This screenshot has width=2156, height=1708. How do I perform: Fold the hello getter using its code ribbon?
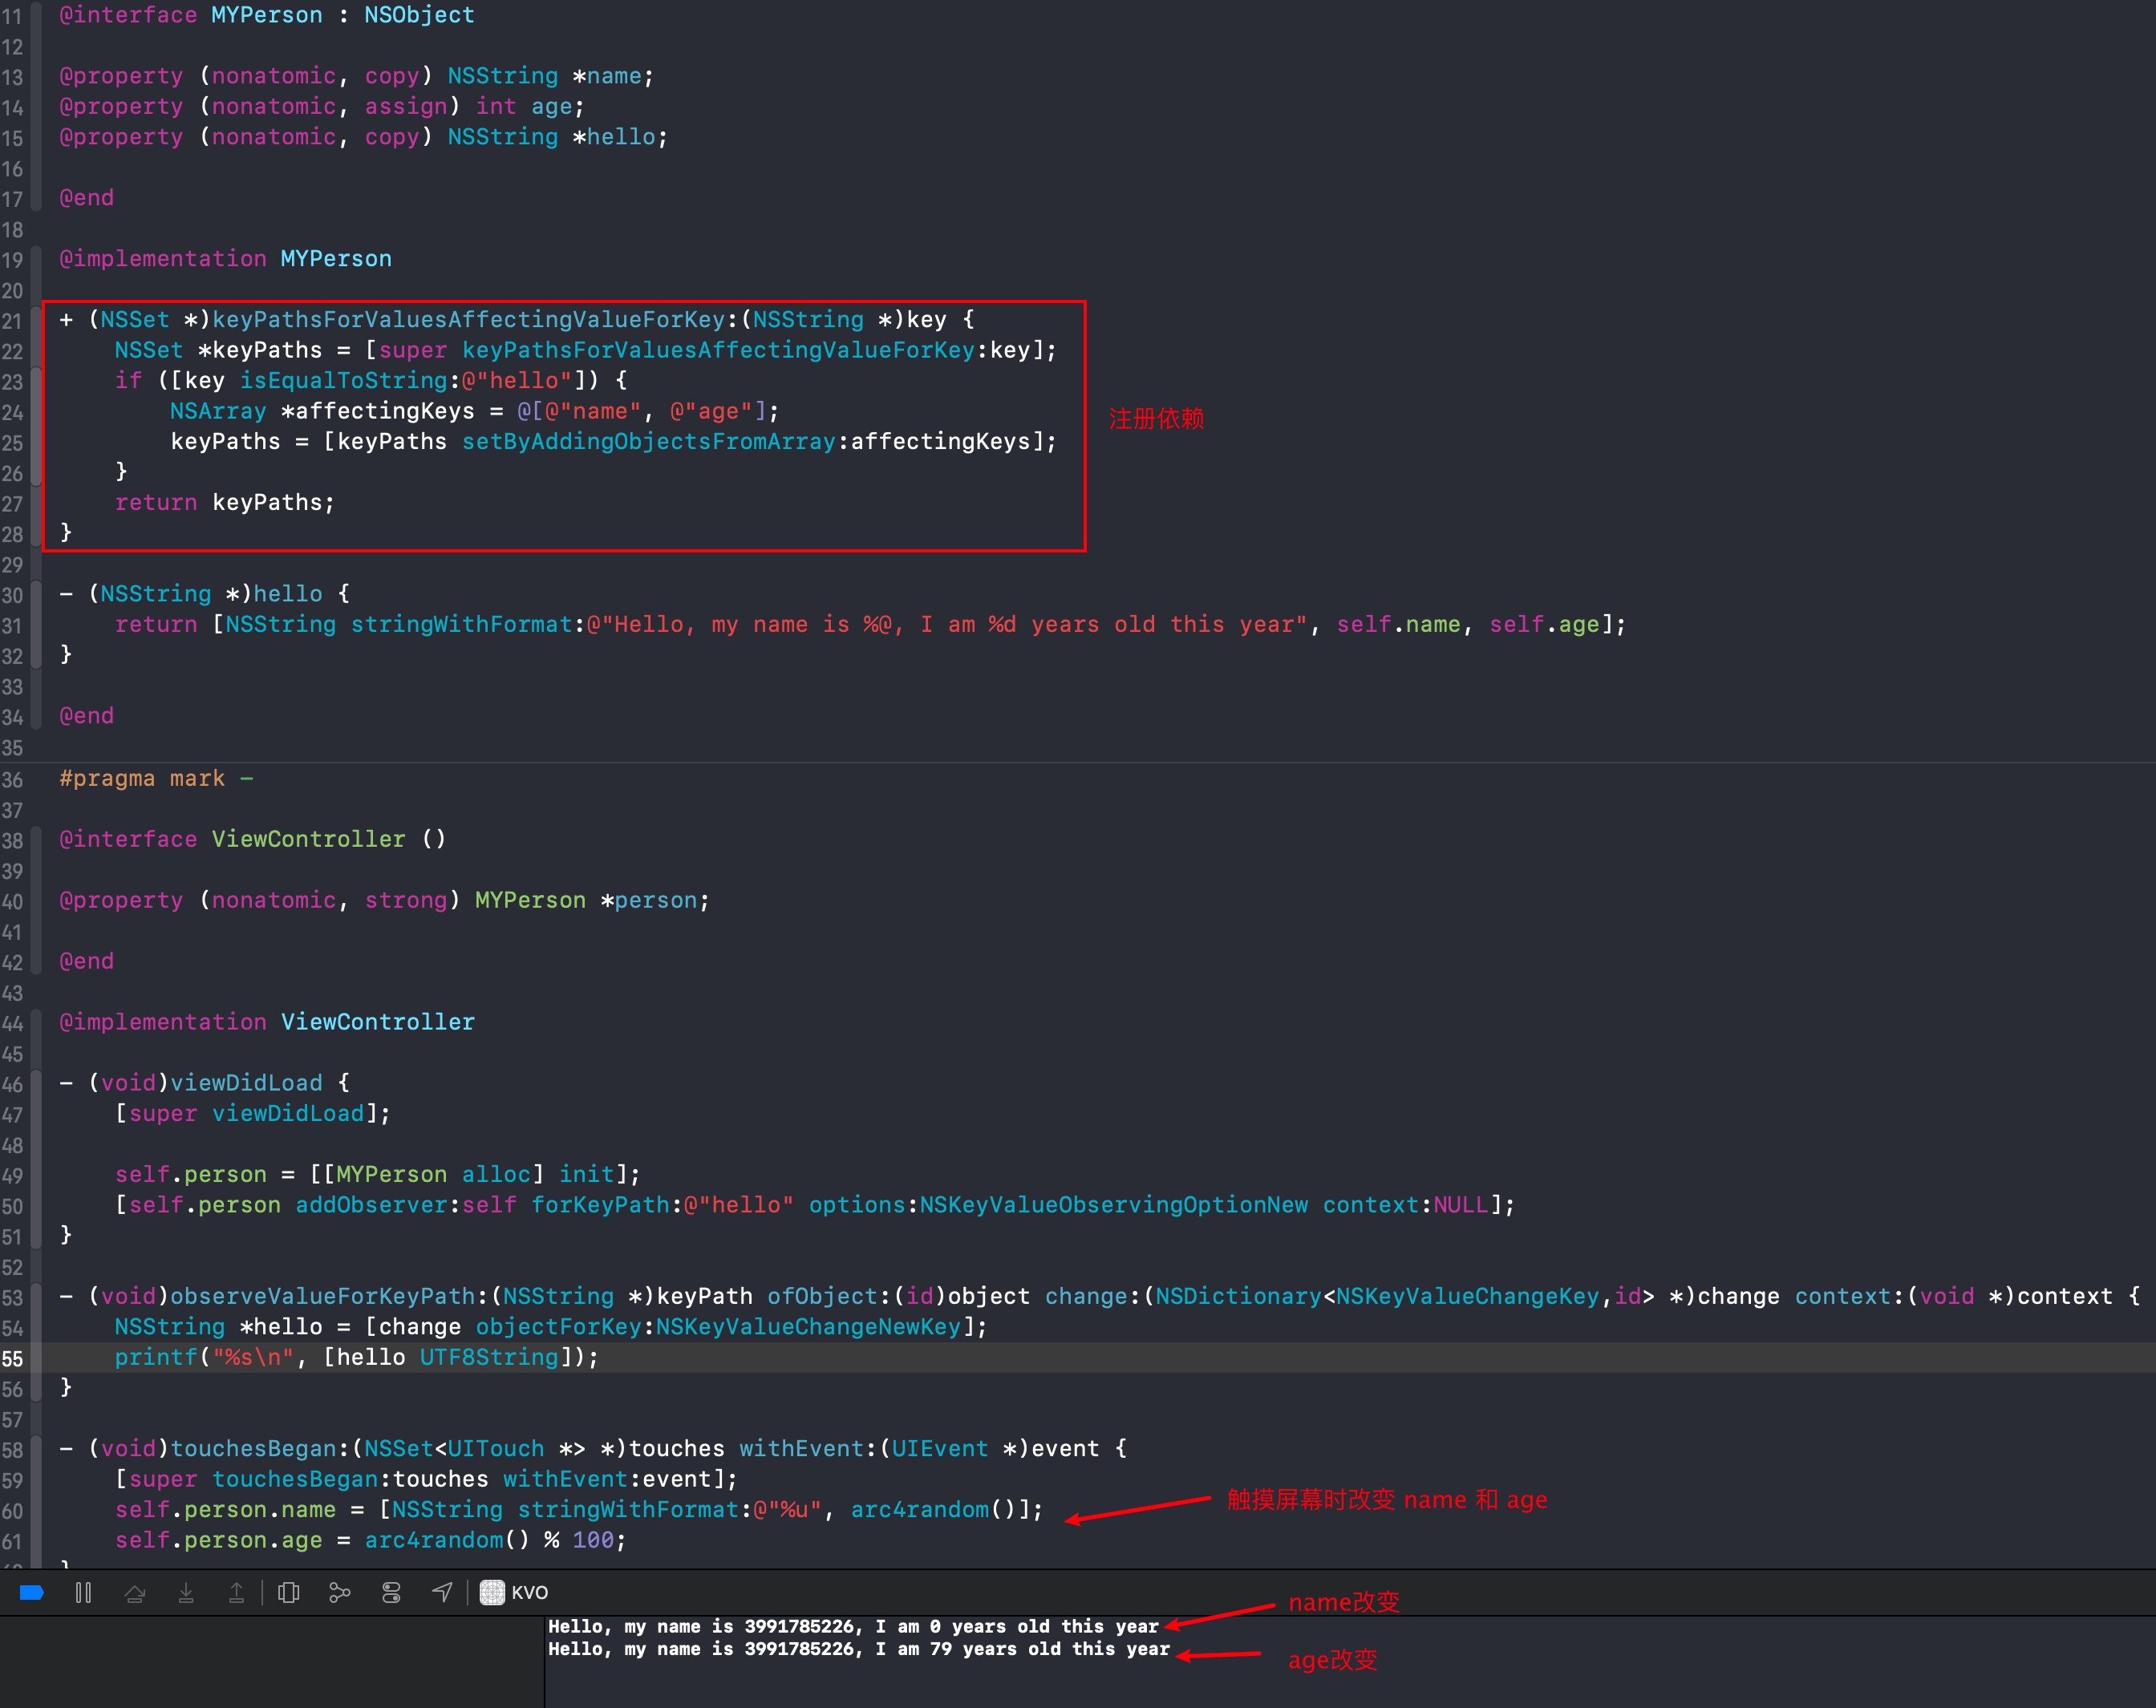pos(36,624)
